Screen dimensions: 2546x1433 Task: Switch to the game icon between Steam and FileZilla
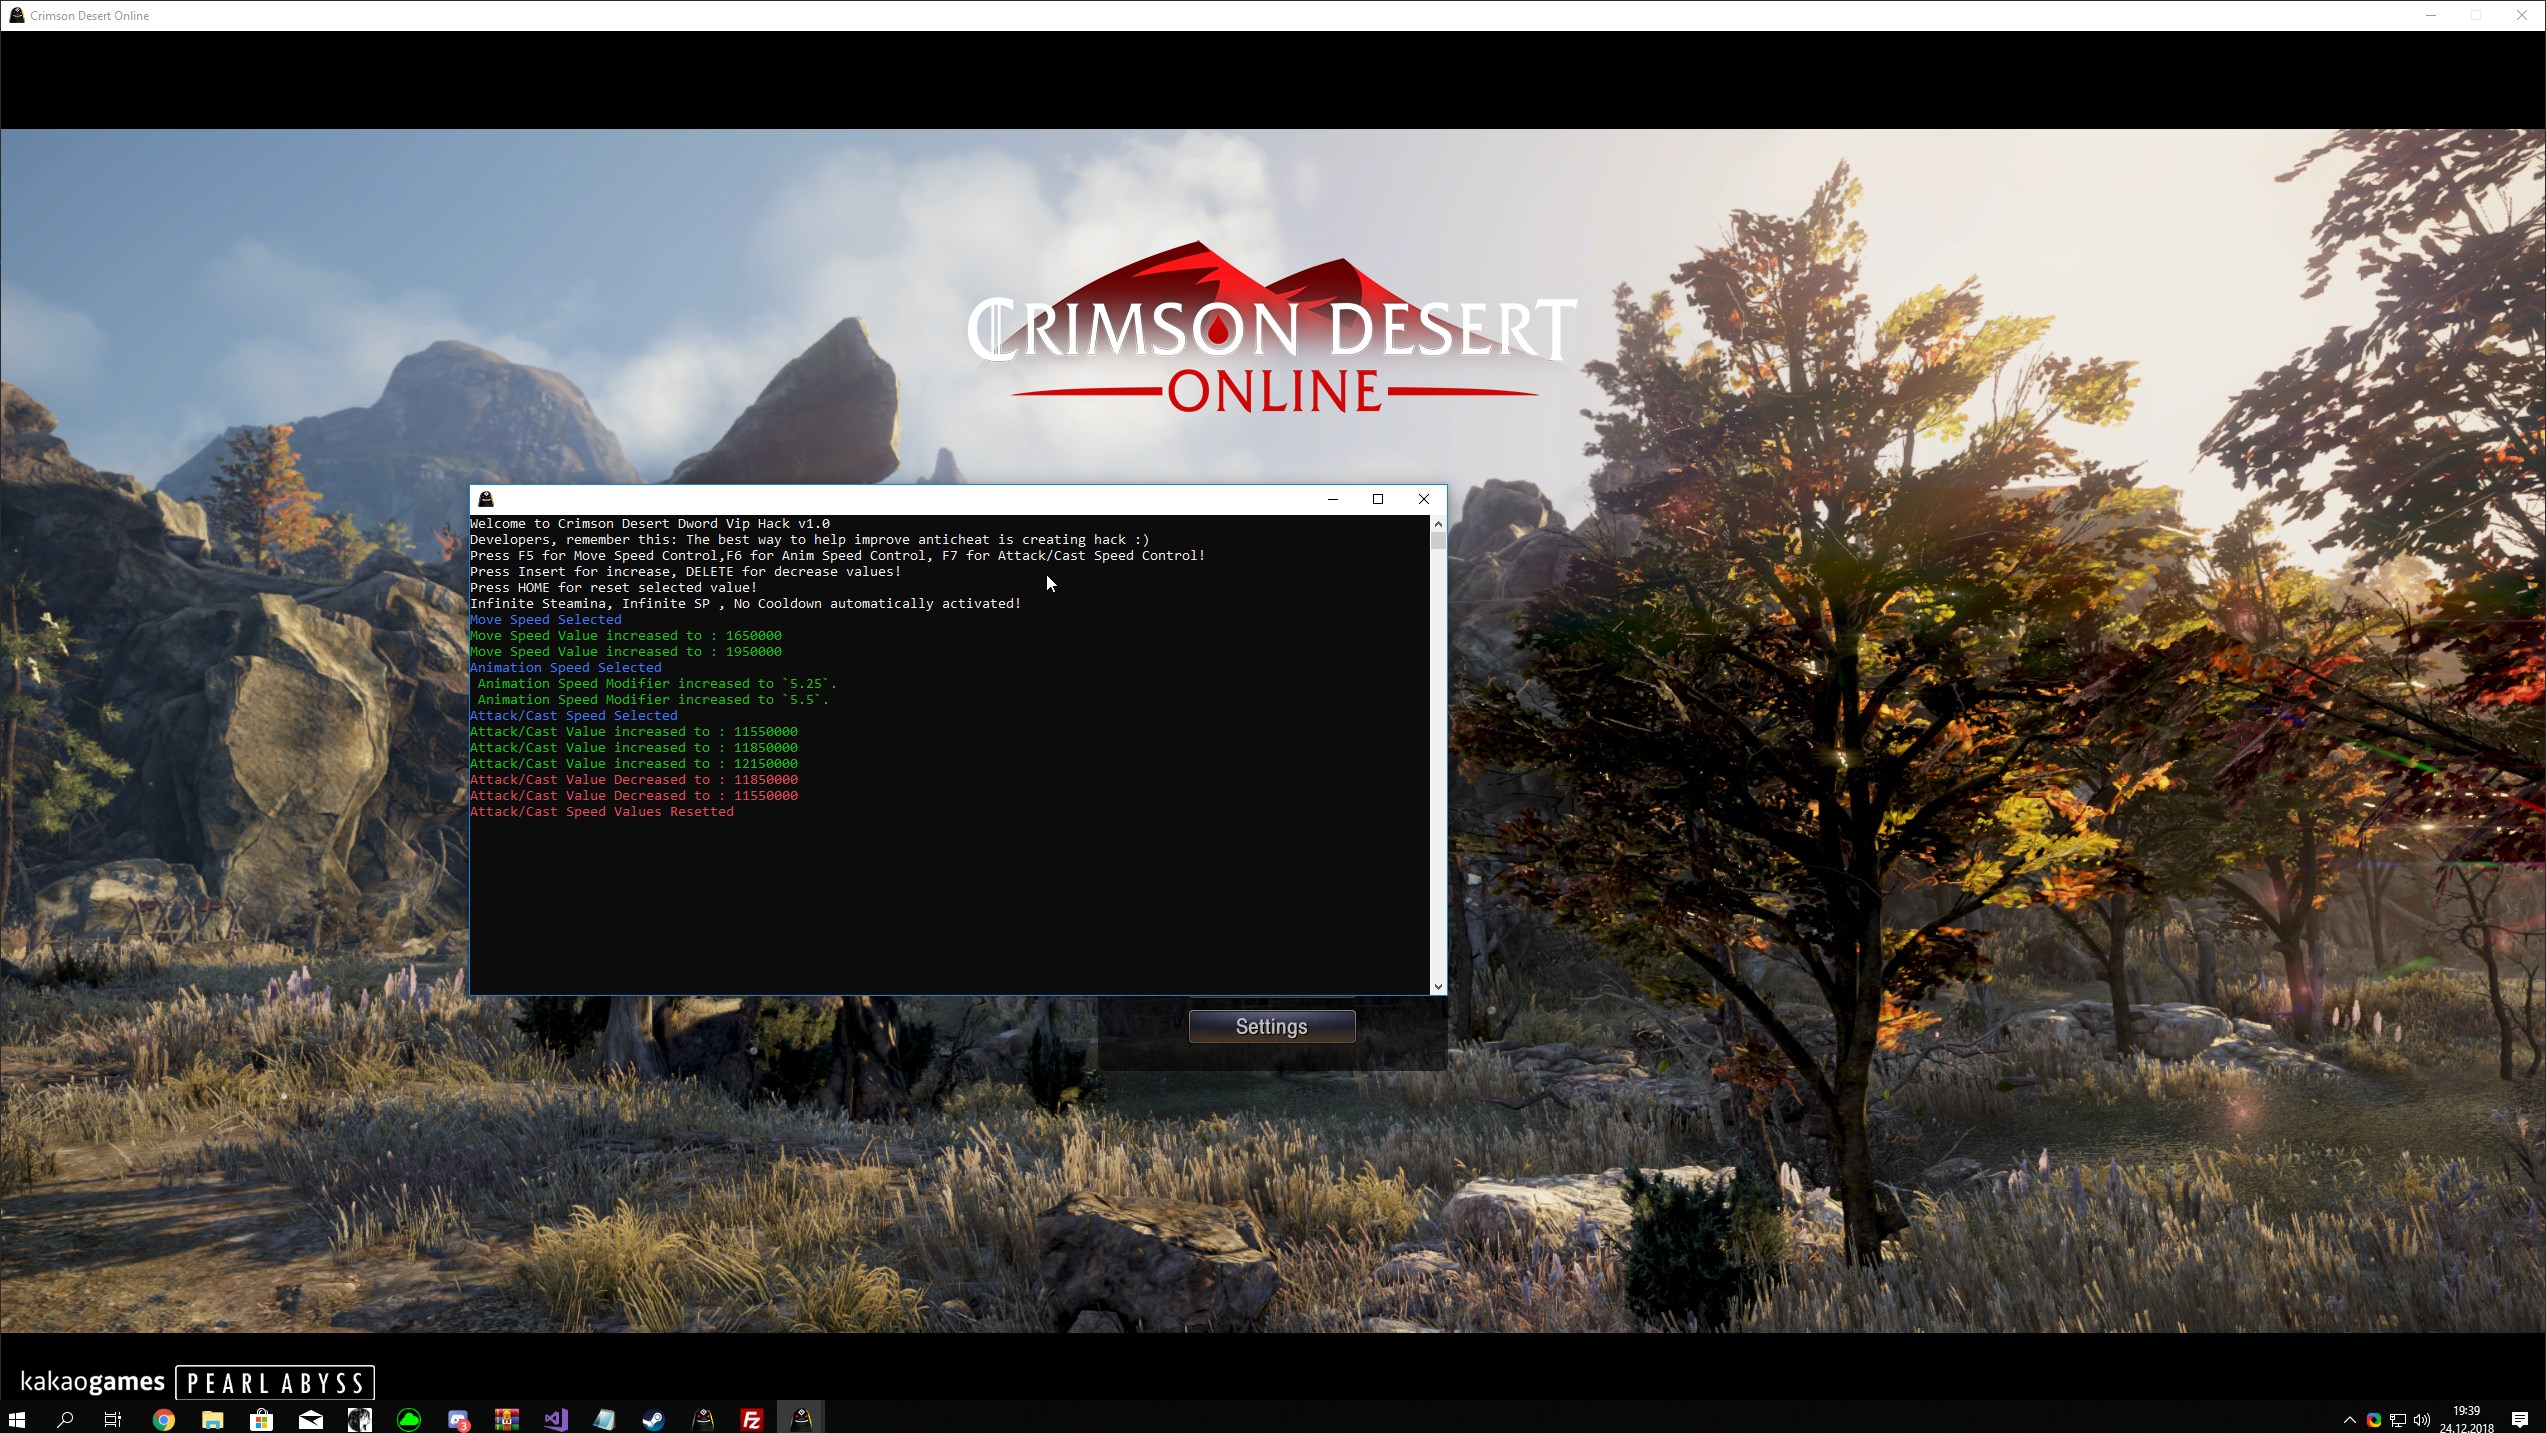tap(703, 1419)
